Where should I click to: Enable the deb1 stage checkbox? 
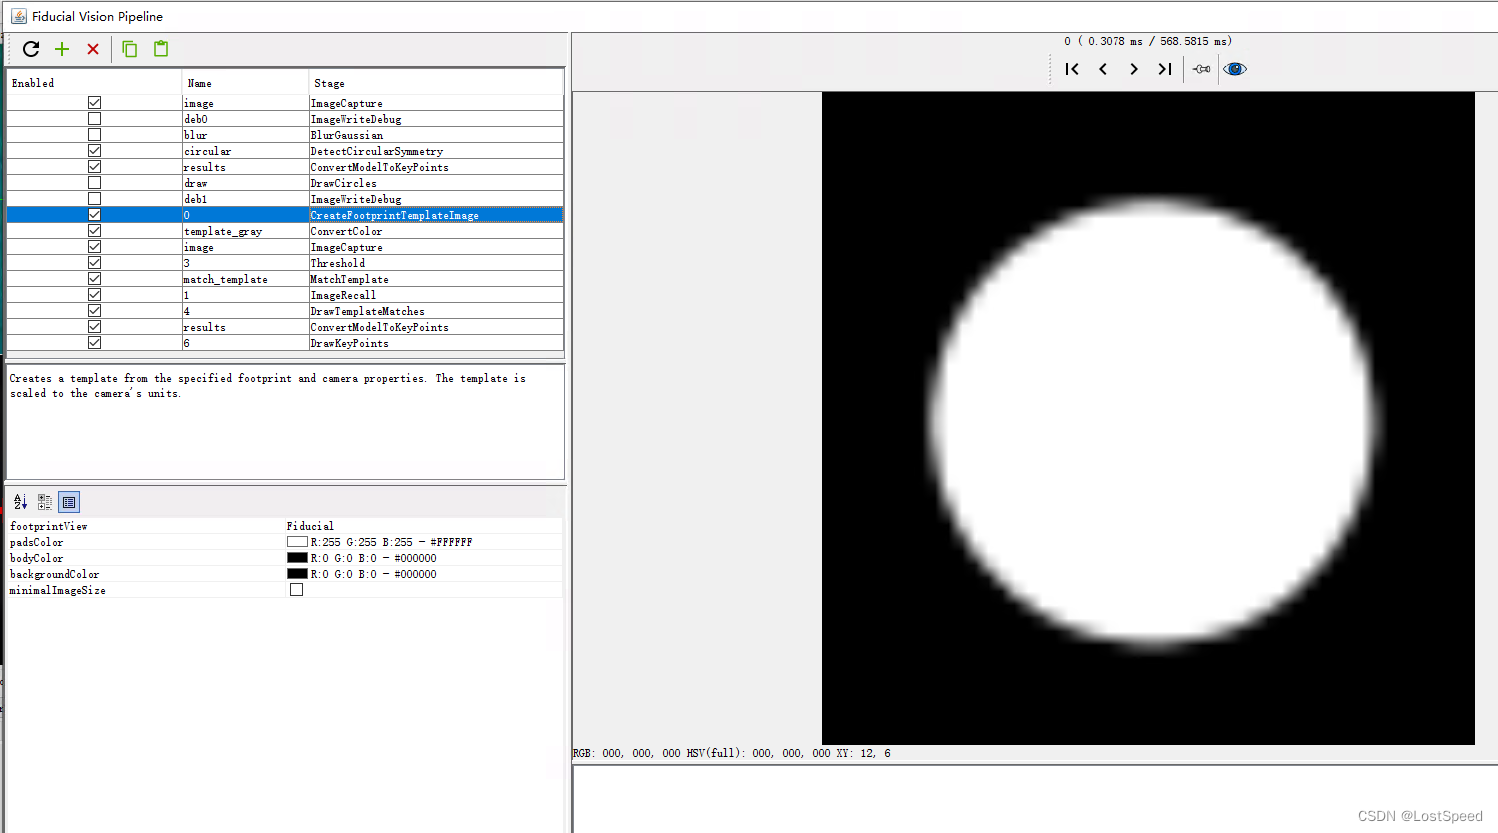click(94, 199)
